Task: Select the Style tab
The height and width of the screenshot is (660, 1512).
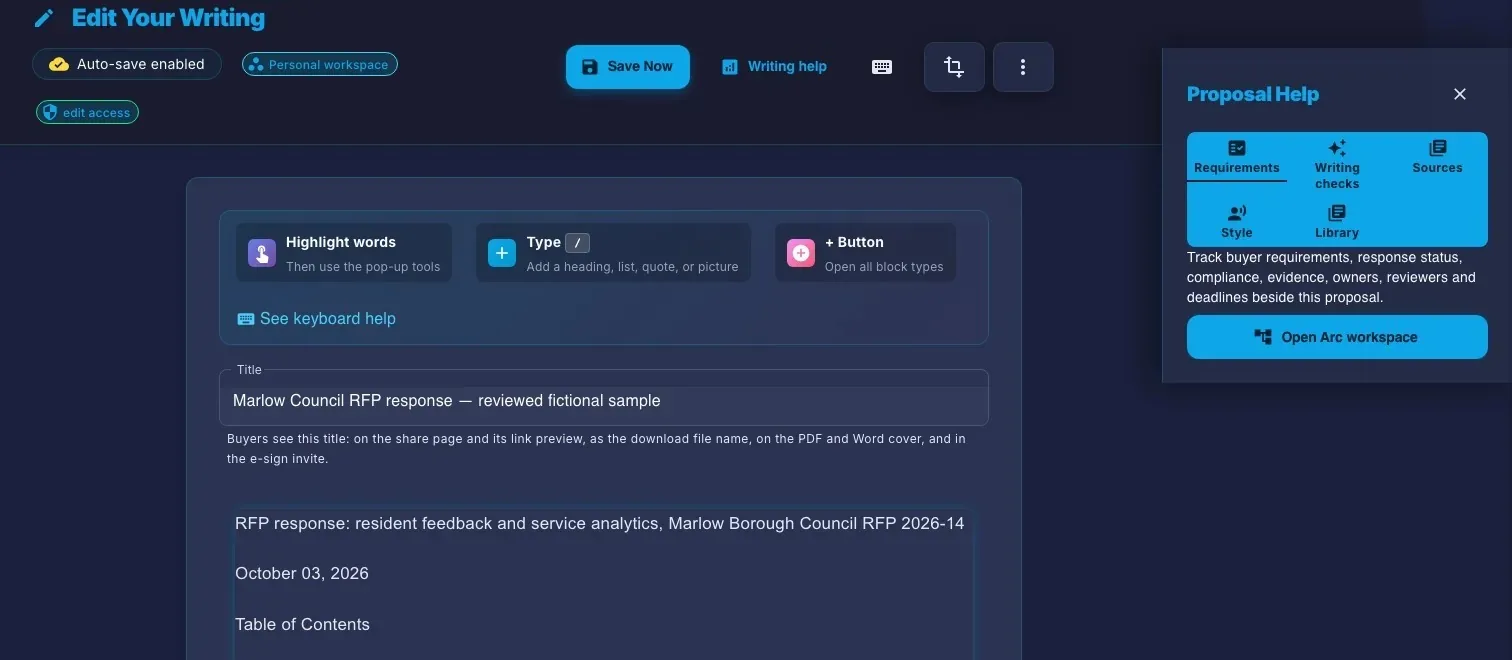Action: (x=1237, y=222)
